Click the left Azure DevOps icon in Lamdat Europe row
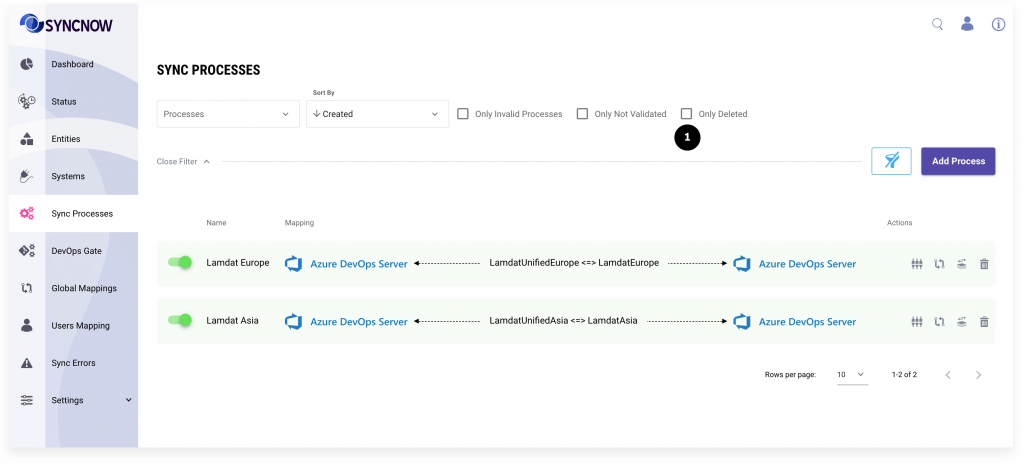The image size is (1024, 463). click(x=293, y=264)
